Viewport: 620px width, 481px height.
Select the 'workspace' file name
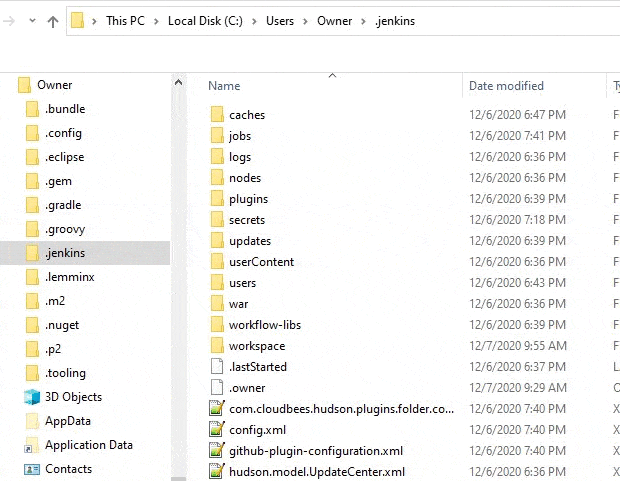(257, 346)
